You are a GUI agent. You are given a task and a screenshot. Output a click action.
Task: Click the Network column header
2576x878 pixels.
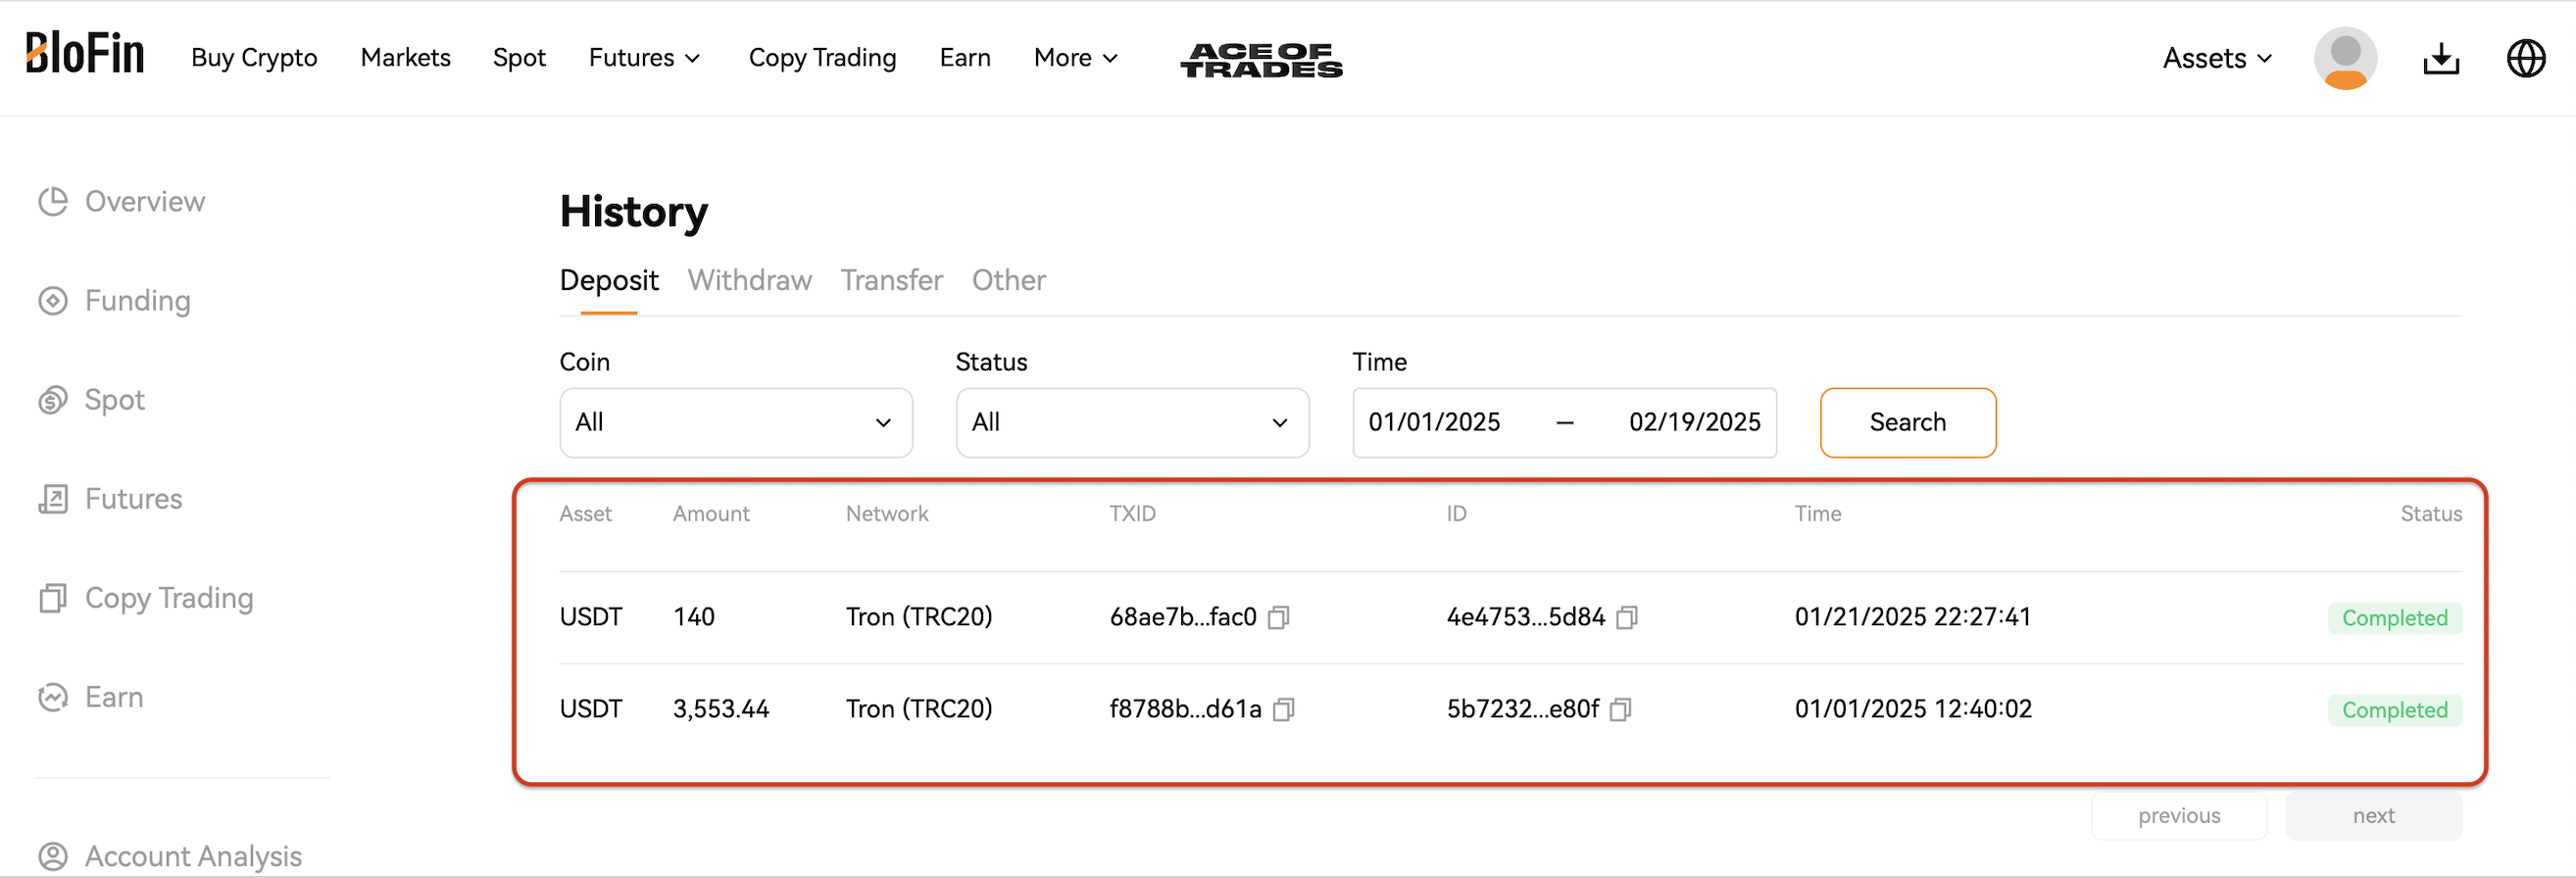pyautogui.click(x=887, y=514)
